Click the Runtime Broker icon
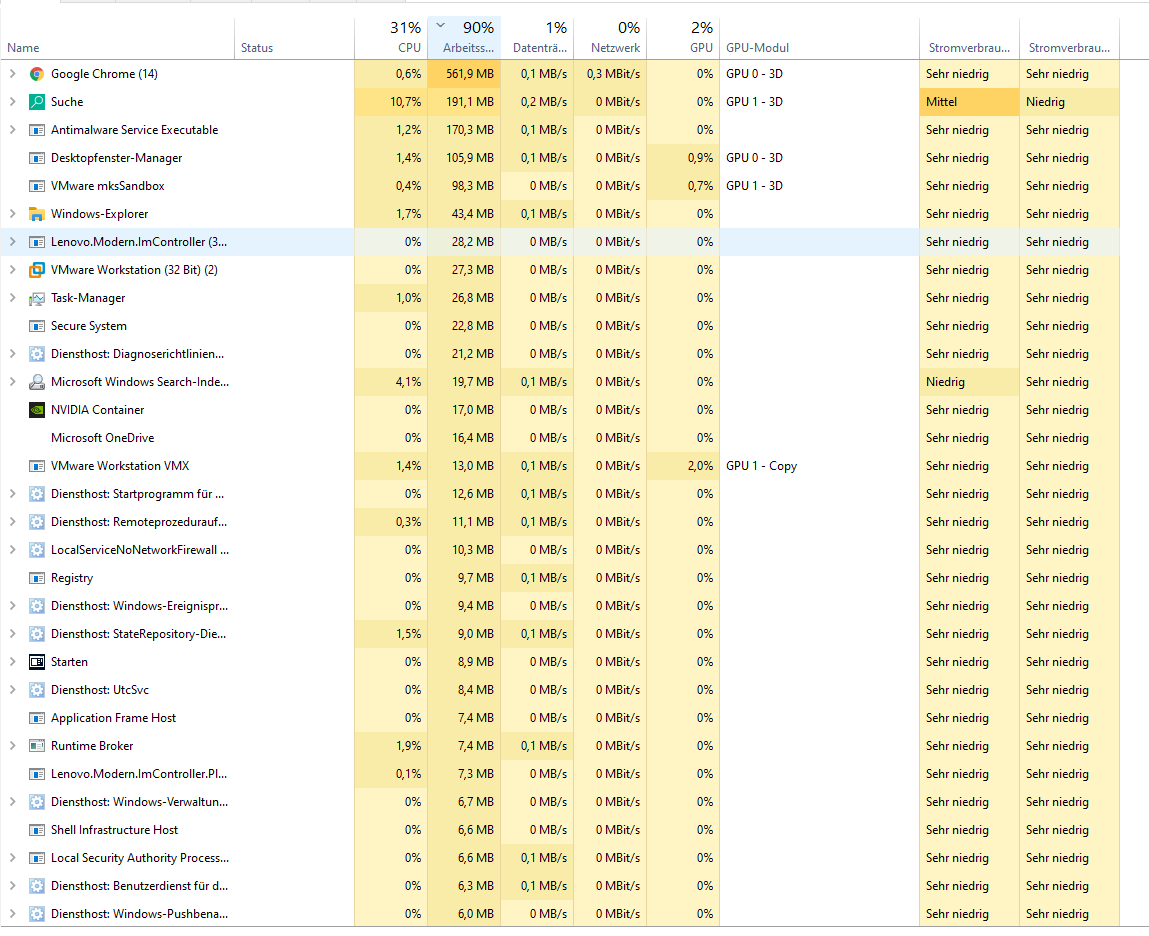Screen dimensions: 1149x936 pyautogui.click(x=37, y=746)
